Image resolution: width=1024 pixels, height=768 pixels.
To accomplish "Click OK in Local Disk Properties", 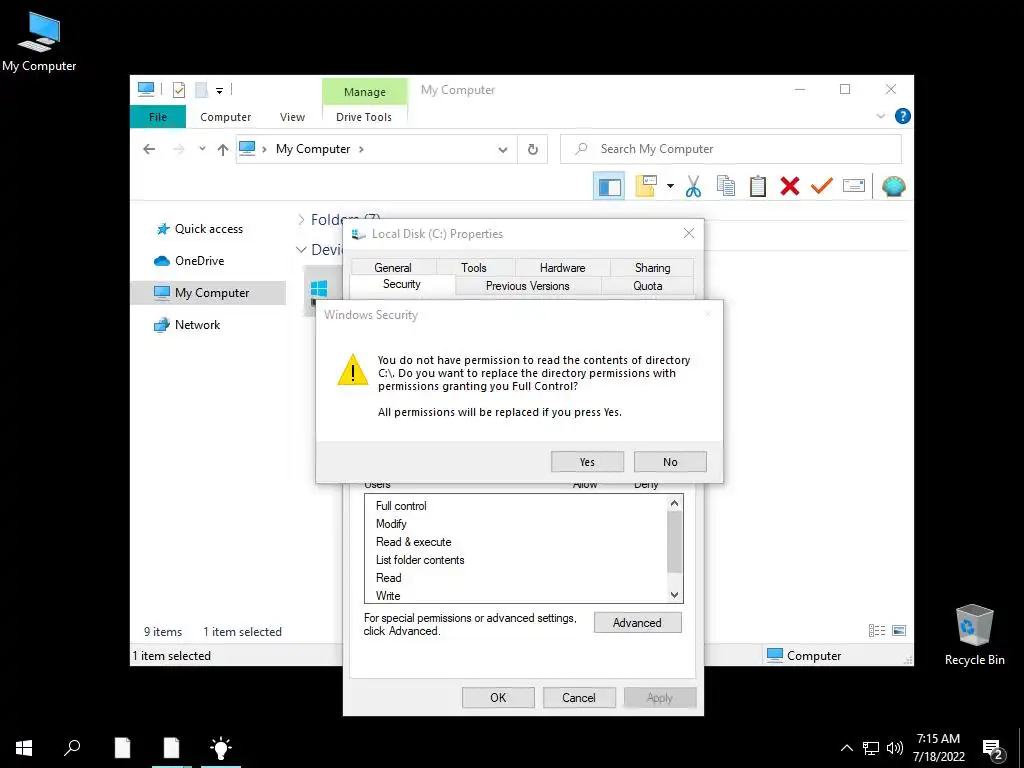I will point(498,697).
